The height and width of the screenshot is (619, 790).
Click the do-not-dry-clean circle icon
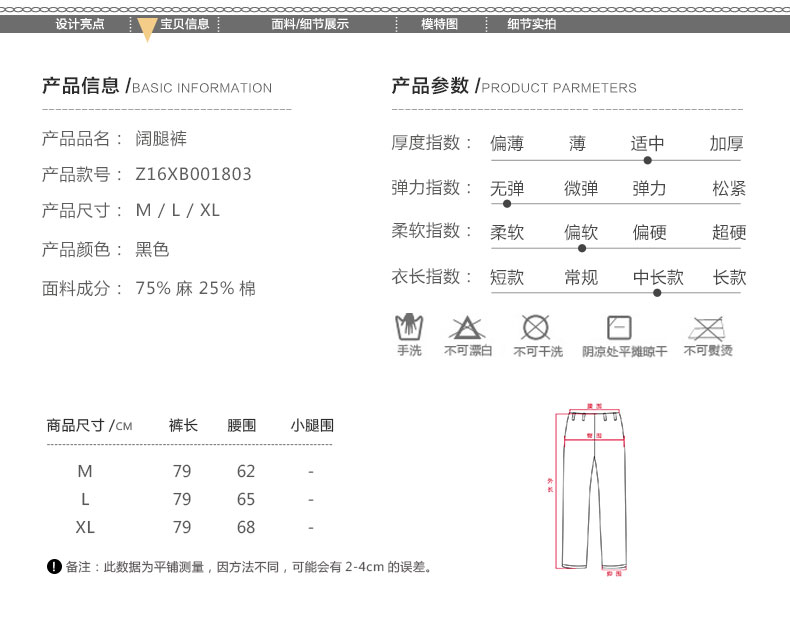click(x=537, y=327)
